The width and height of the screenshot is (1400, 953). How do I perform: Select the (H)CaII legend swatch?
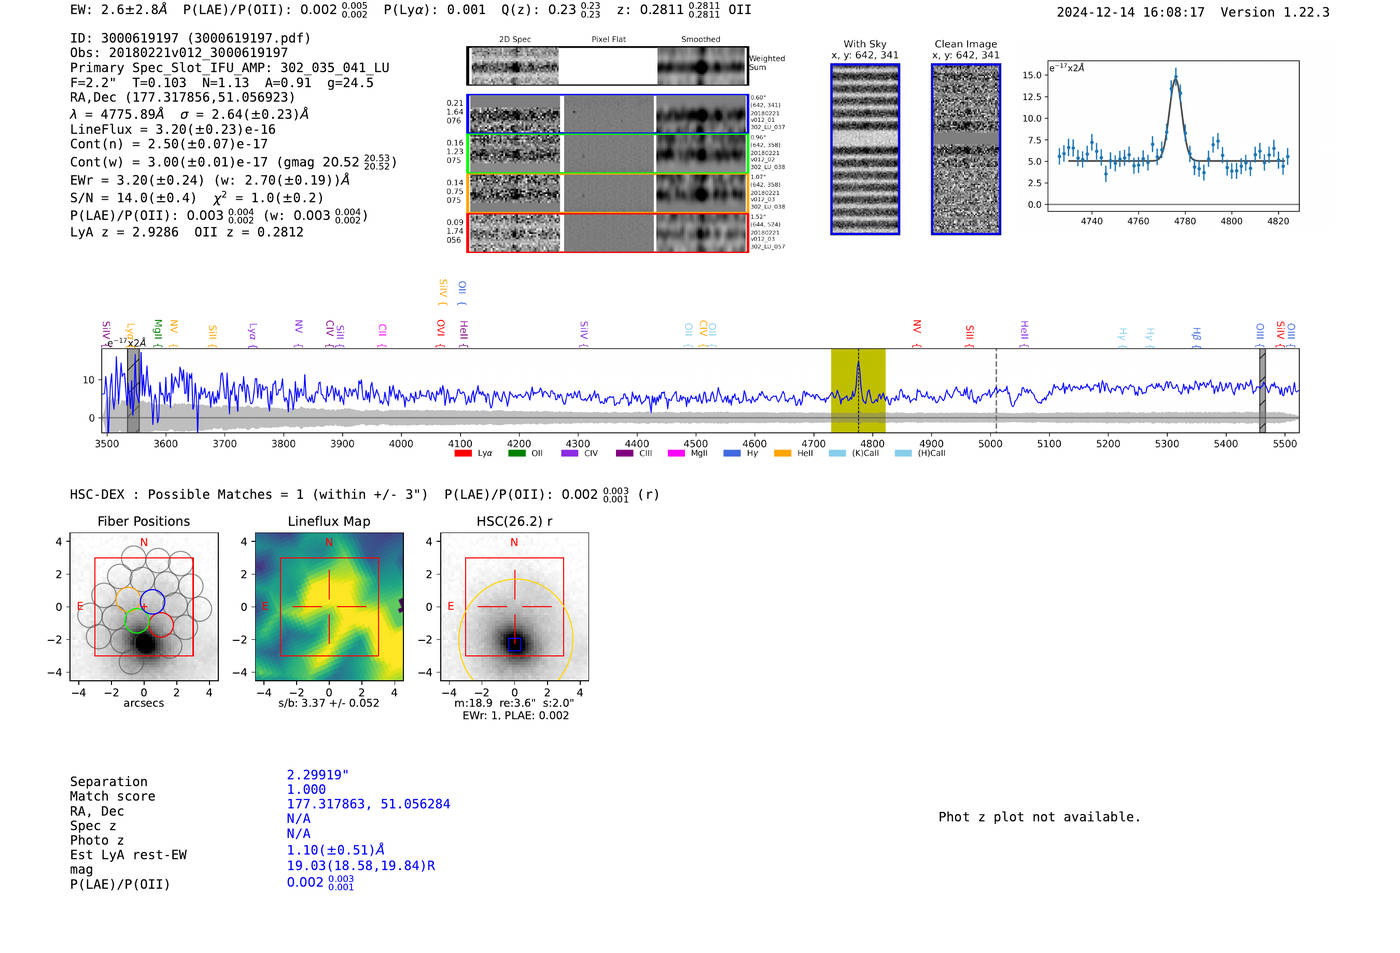point(903,453)
